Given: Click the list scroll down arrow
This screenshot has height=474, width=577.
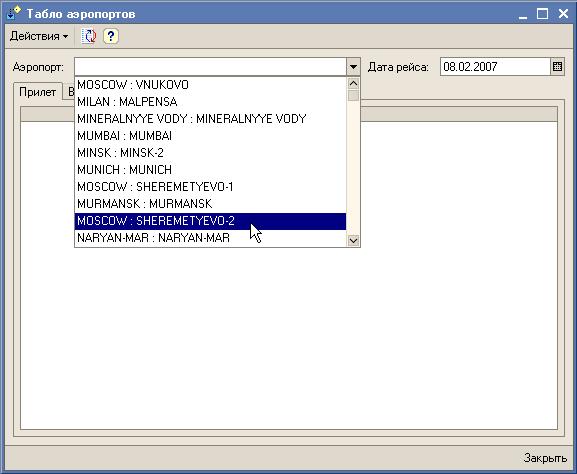Looking at the screenshot, I should (x=353, y=241).
